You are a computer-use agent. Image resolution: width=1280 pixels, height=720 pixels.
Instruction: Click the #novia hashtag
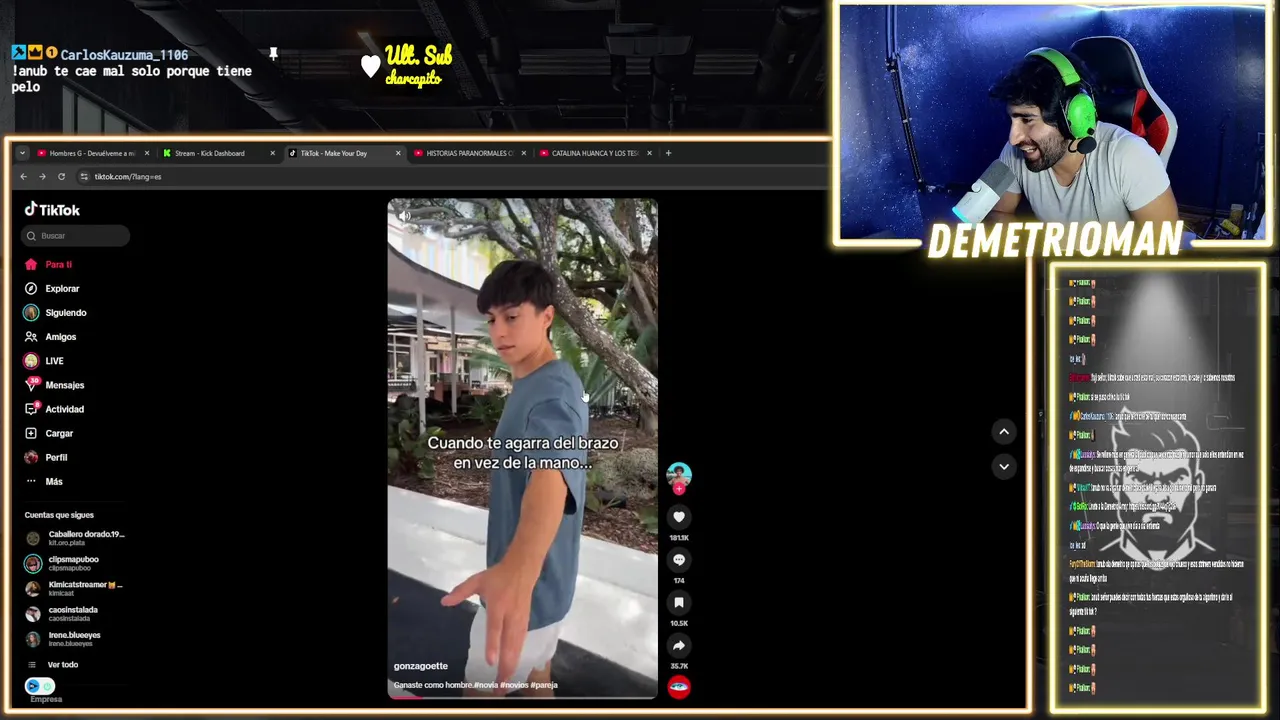pos(486,685)
